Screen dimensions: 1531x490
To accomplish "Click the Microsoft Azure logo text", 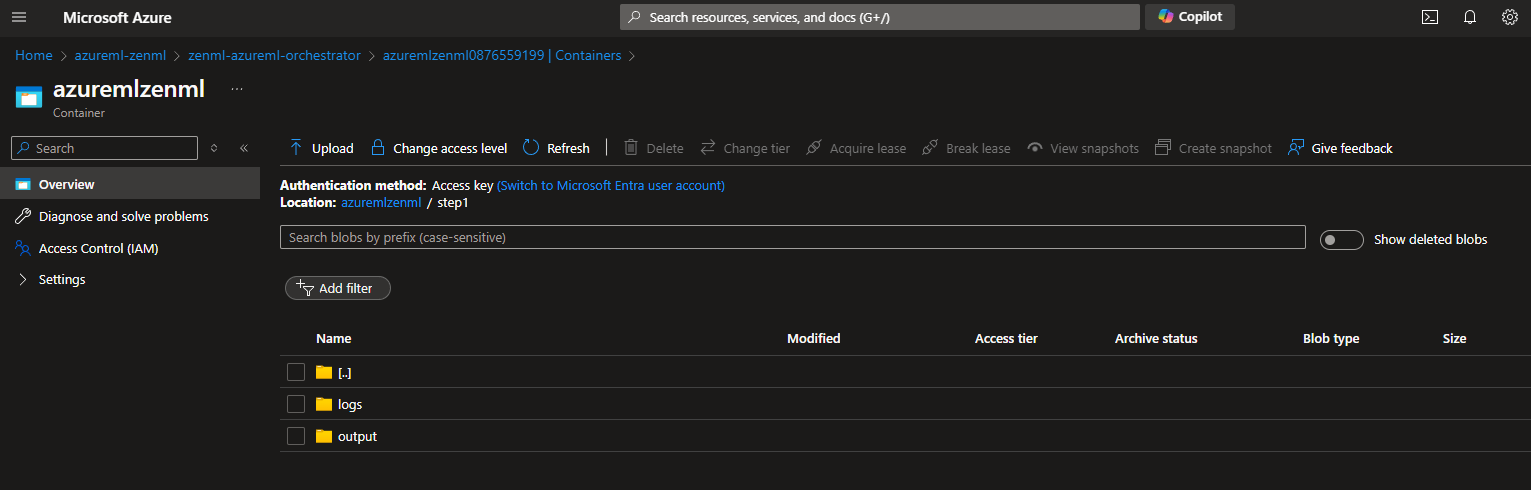I will [117, 18].
